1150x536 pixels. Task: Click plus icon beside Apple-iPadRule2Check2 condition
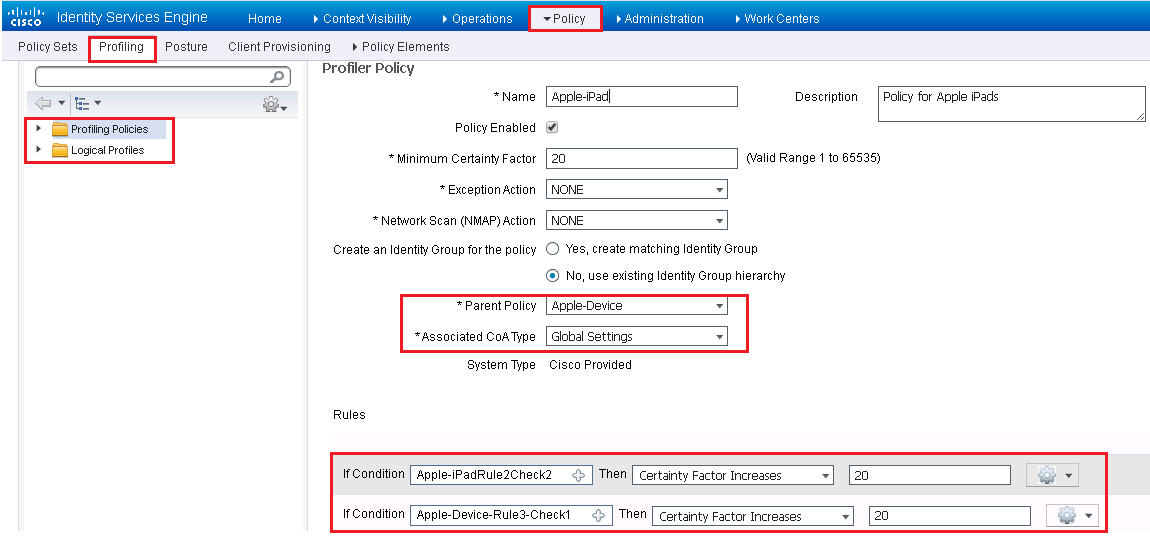pyautogui.click(x=579, y=475)
